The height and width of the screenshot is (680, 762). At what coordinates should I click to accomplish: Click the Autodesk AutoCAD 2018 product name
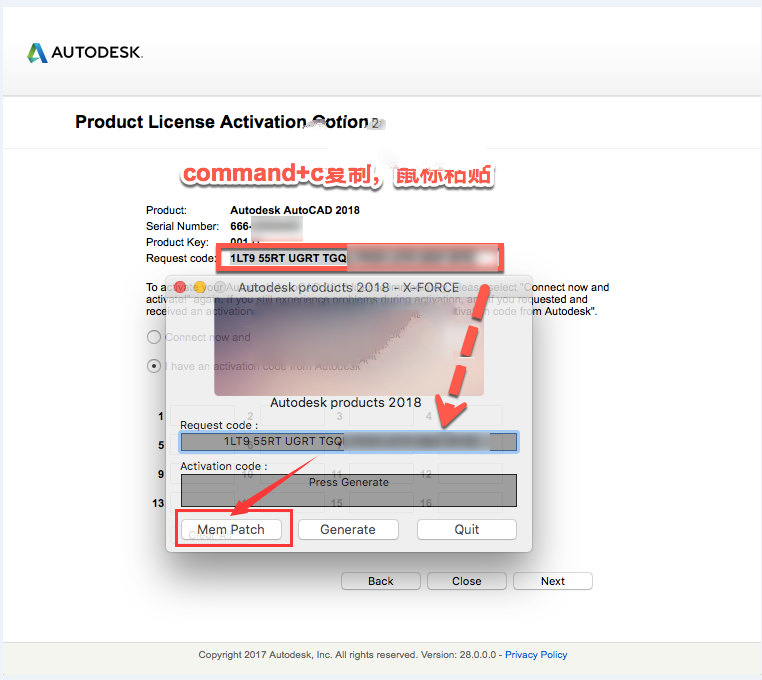coord(294,210)
